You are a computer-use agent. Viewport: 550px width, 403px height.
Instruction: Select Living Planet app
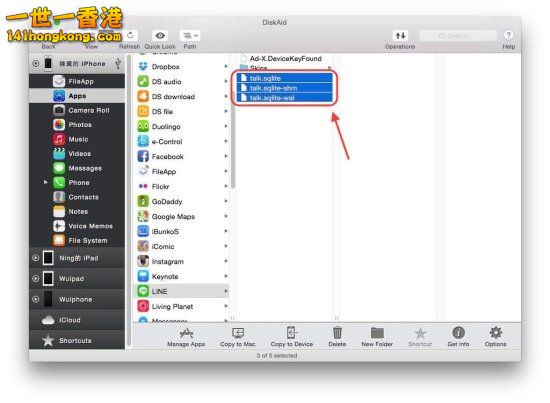[x=182, y=307]
